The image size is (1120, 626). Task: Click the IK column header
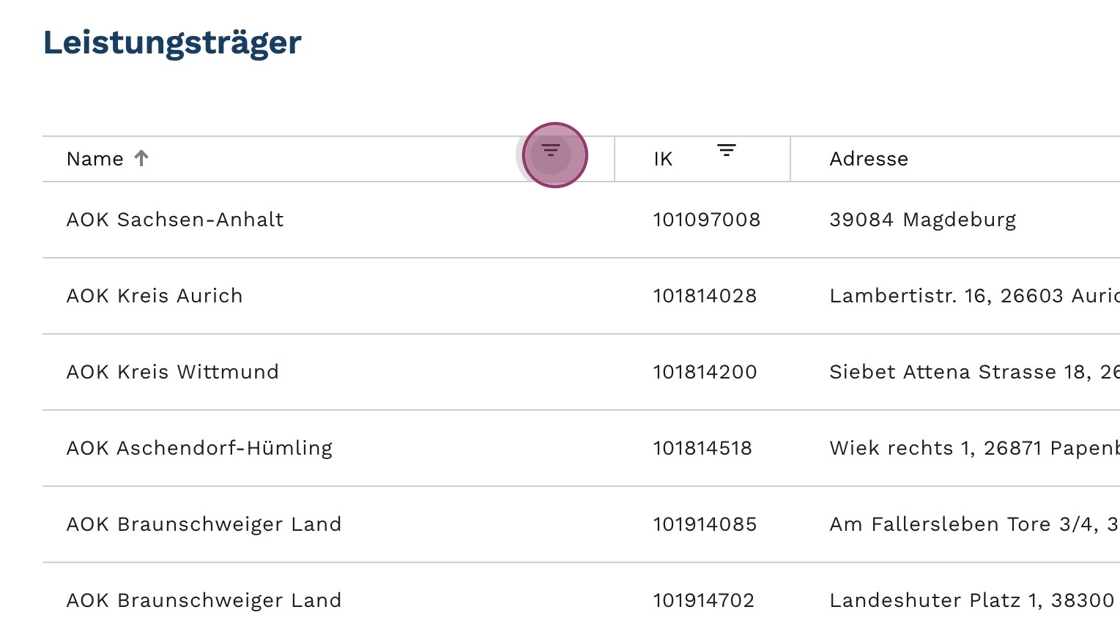(x=663, y=159)
